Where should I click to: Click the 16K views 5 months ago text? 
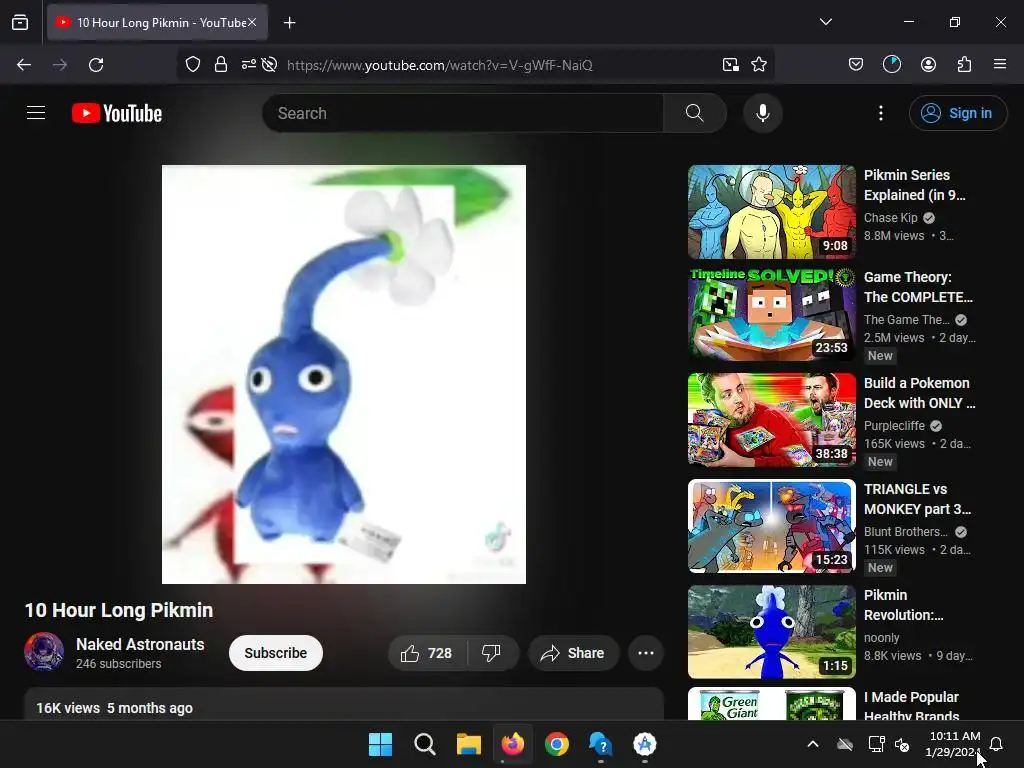pos(114,708)
